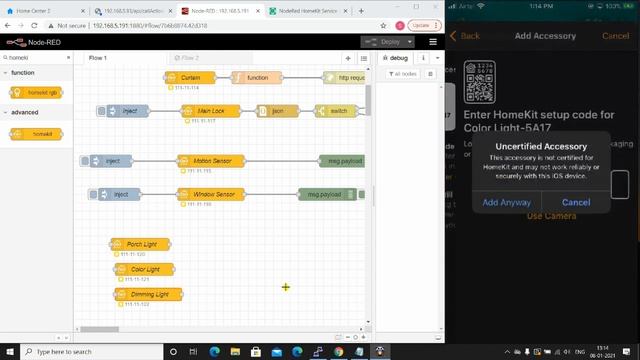The width and height of the screenshot is (640, 360).
Task: Toggle the Window Sensor debug node output button
Action: pos(362,194)
